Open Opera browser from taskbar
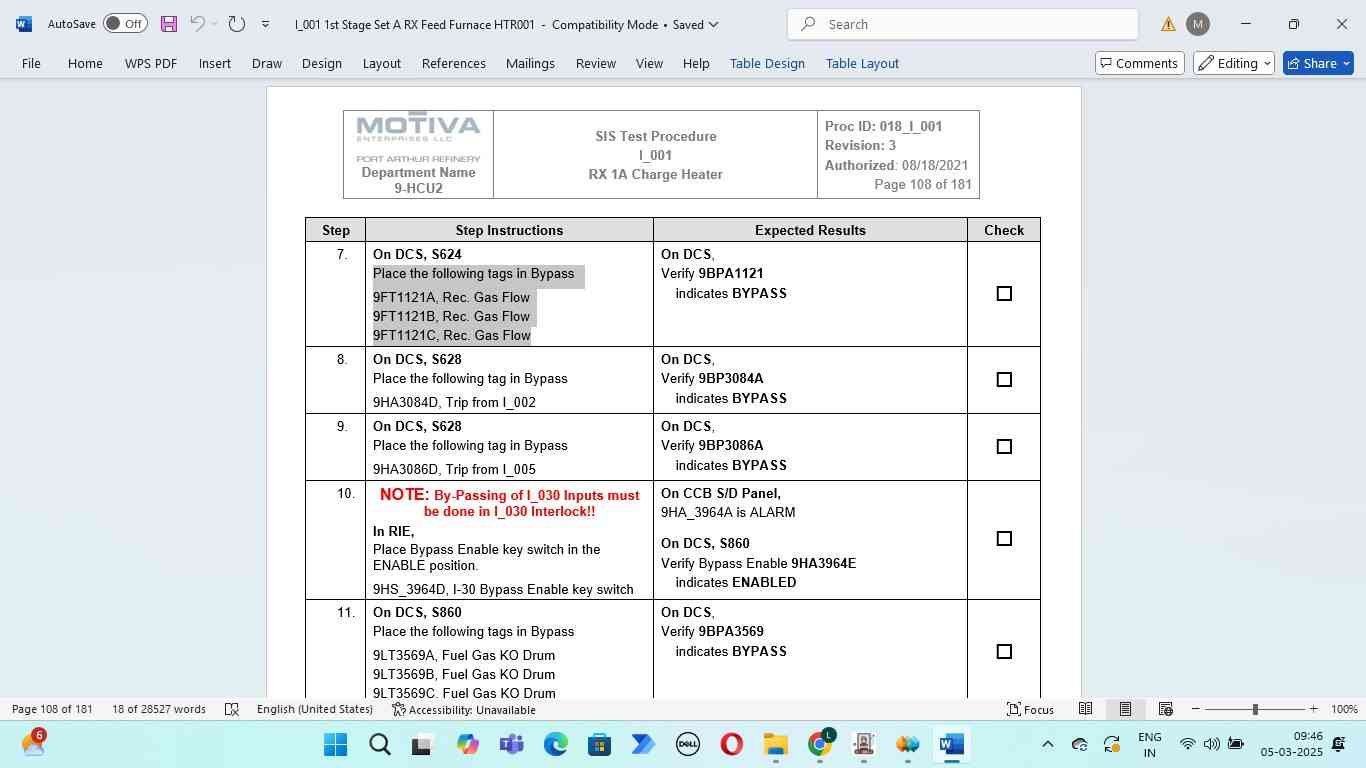1366x768 pixels. [x=731, y=745]
